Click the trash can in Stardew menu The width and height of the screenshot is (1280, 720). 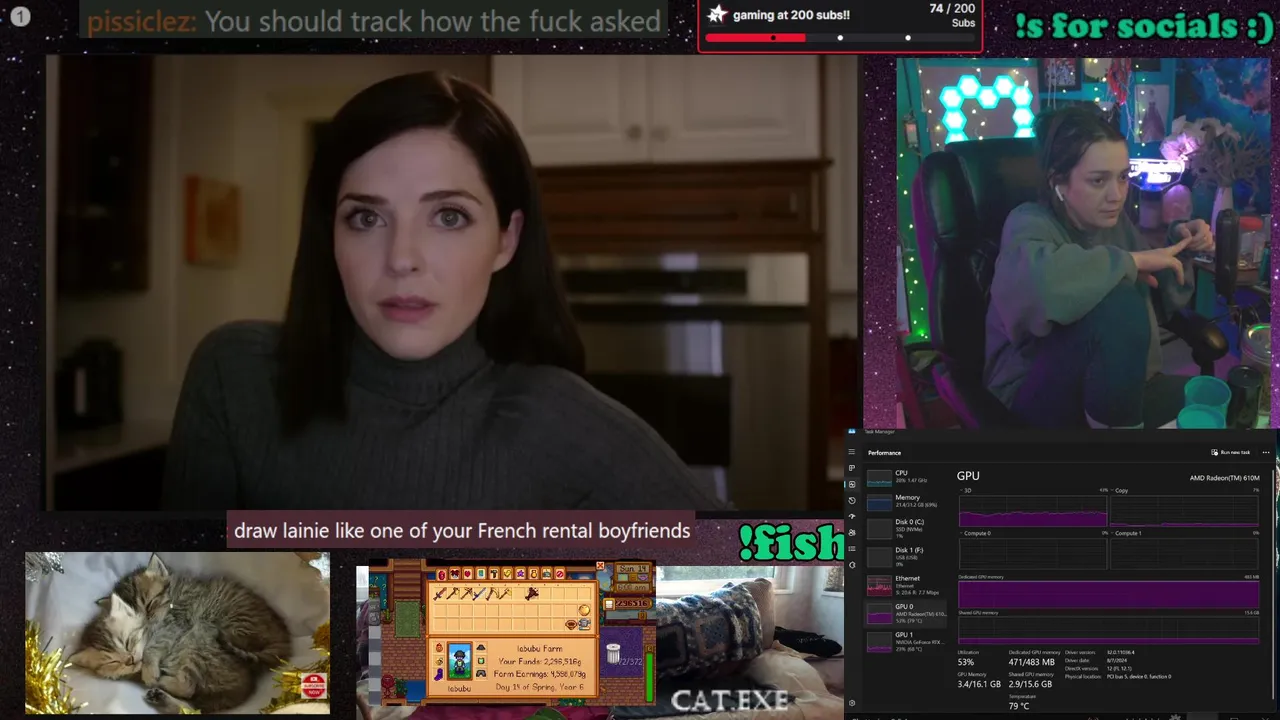tap(613, 653)
